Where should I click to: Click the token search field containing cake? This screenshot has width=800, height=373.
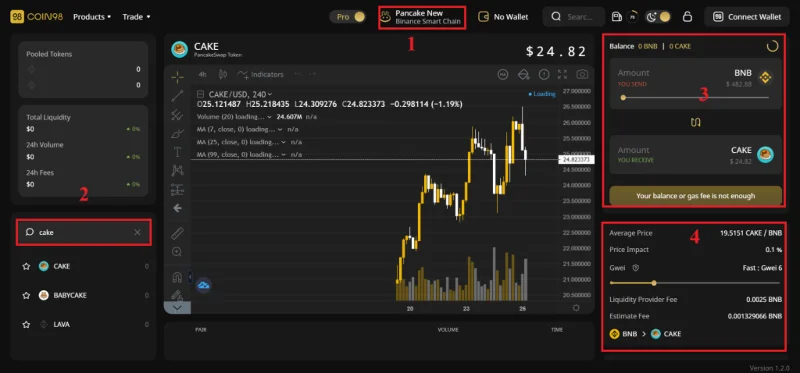(x=84, y=233)
